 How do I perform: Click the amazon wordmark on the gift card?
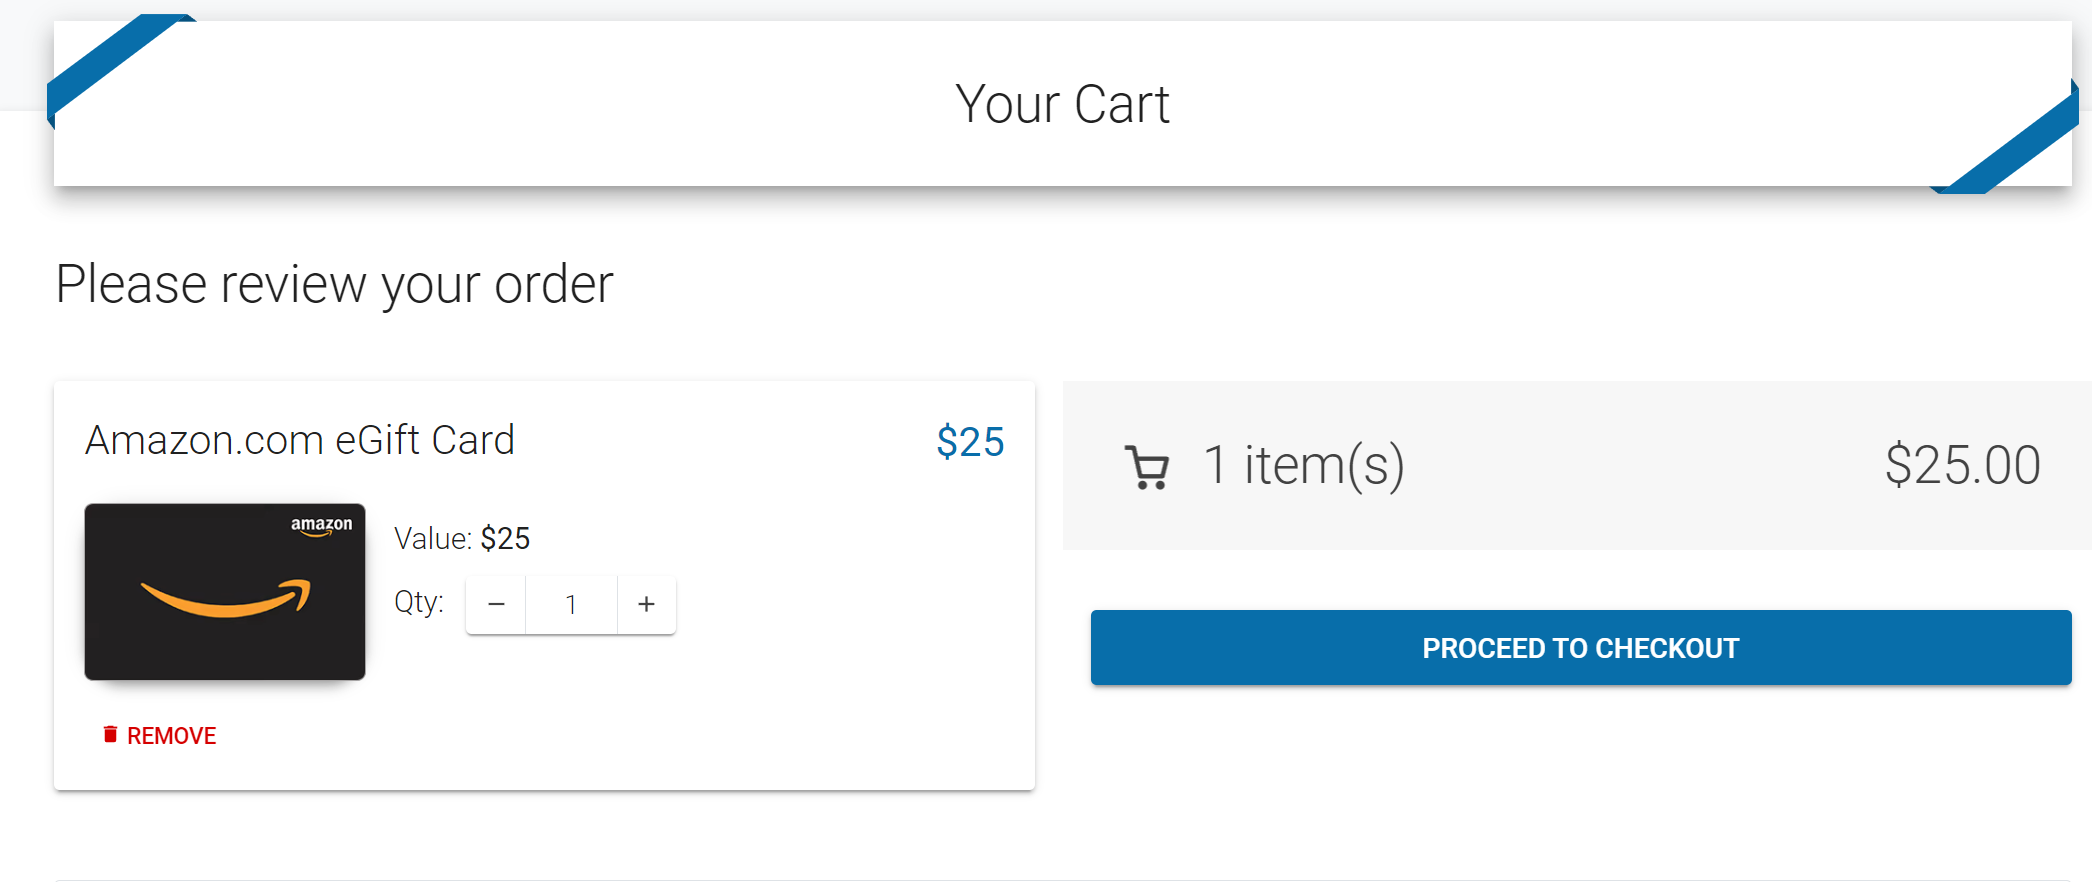320,524
